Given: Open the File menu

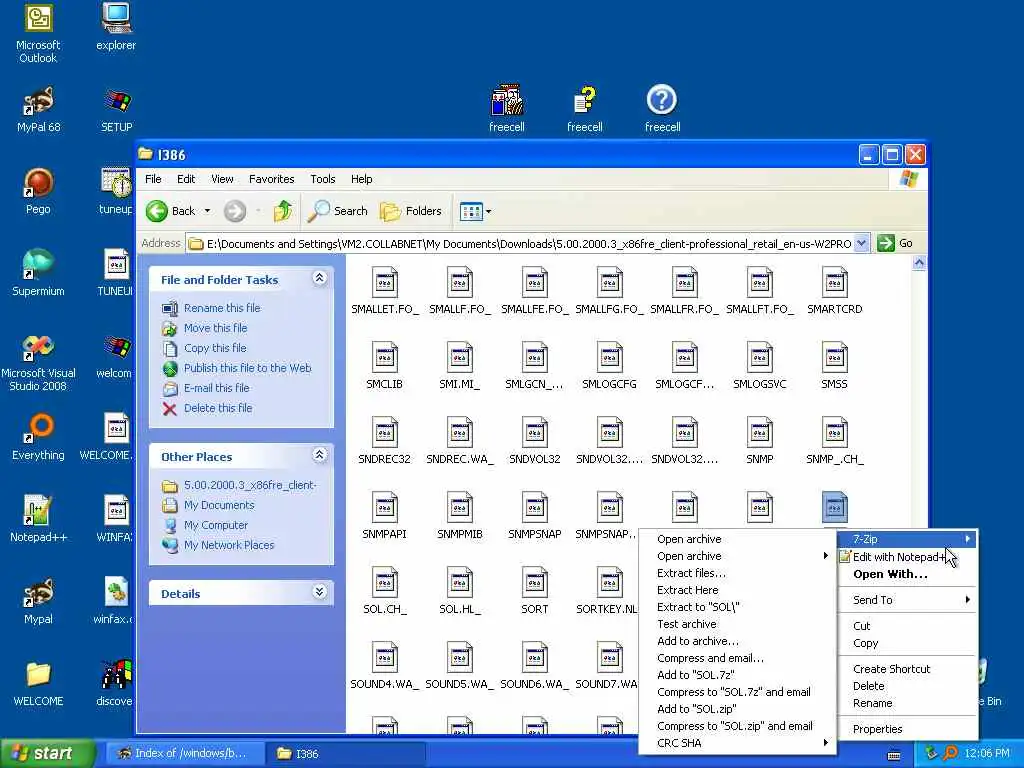Looking at the screenshot, I should pyautogui.click(x=153, y=179).
